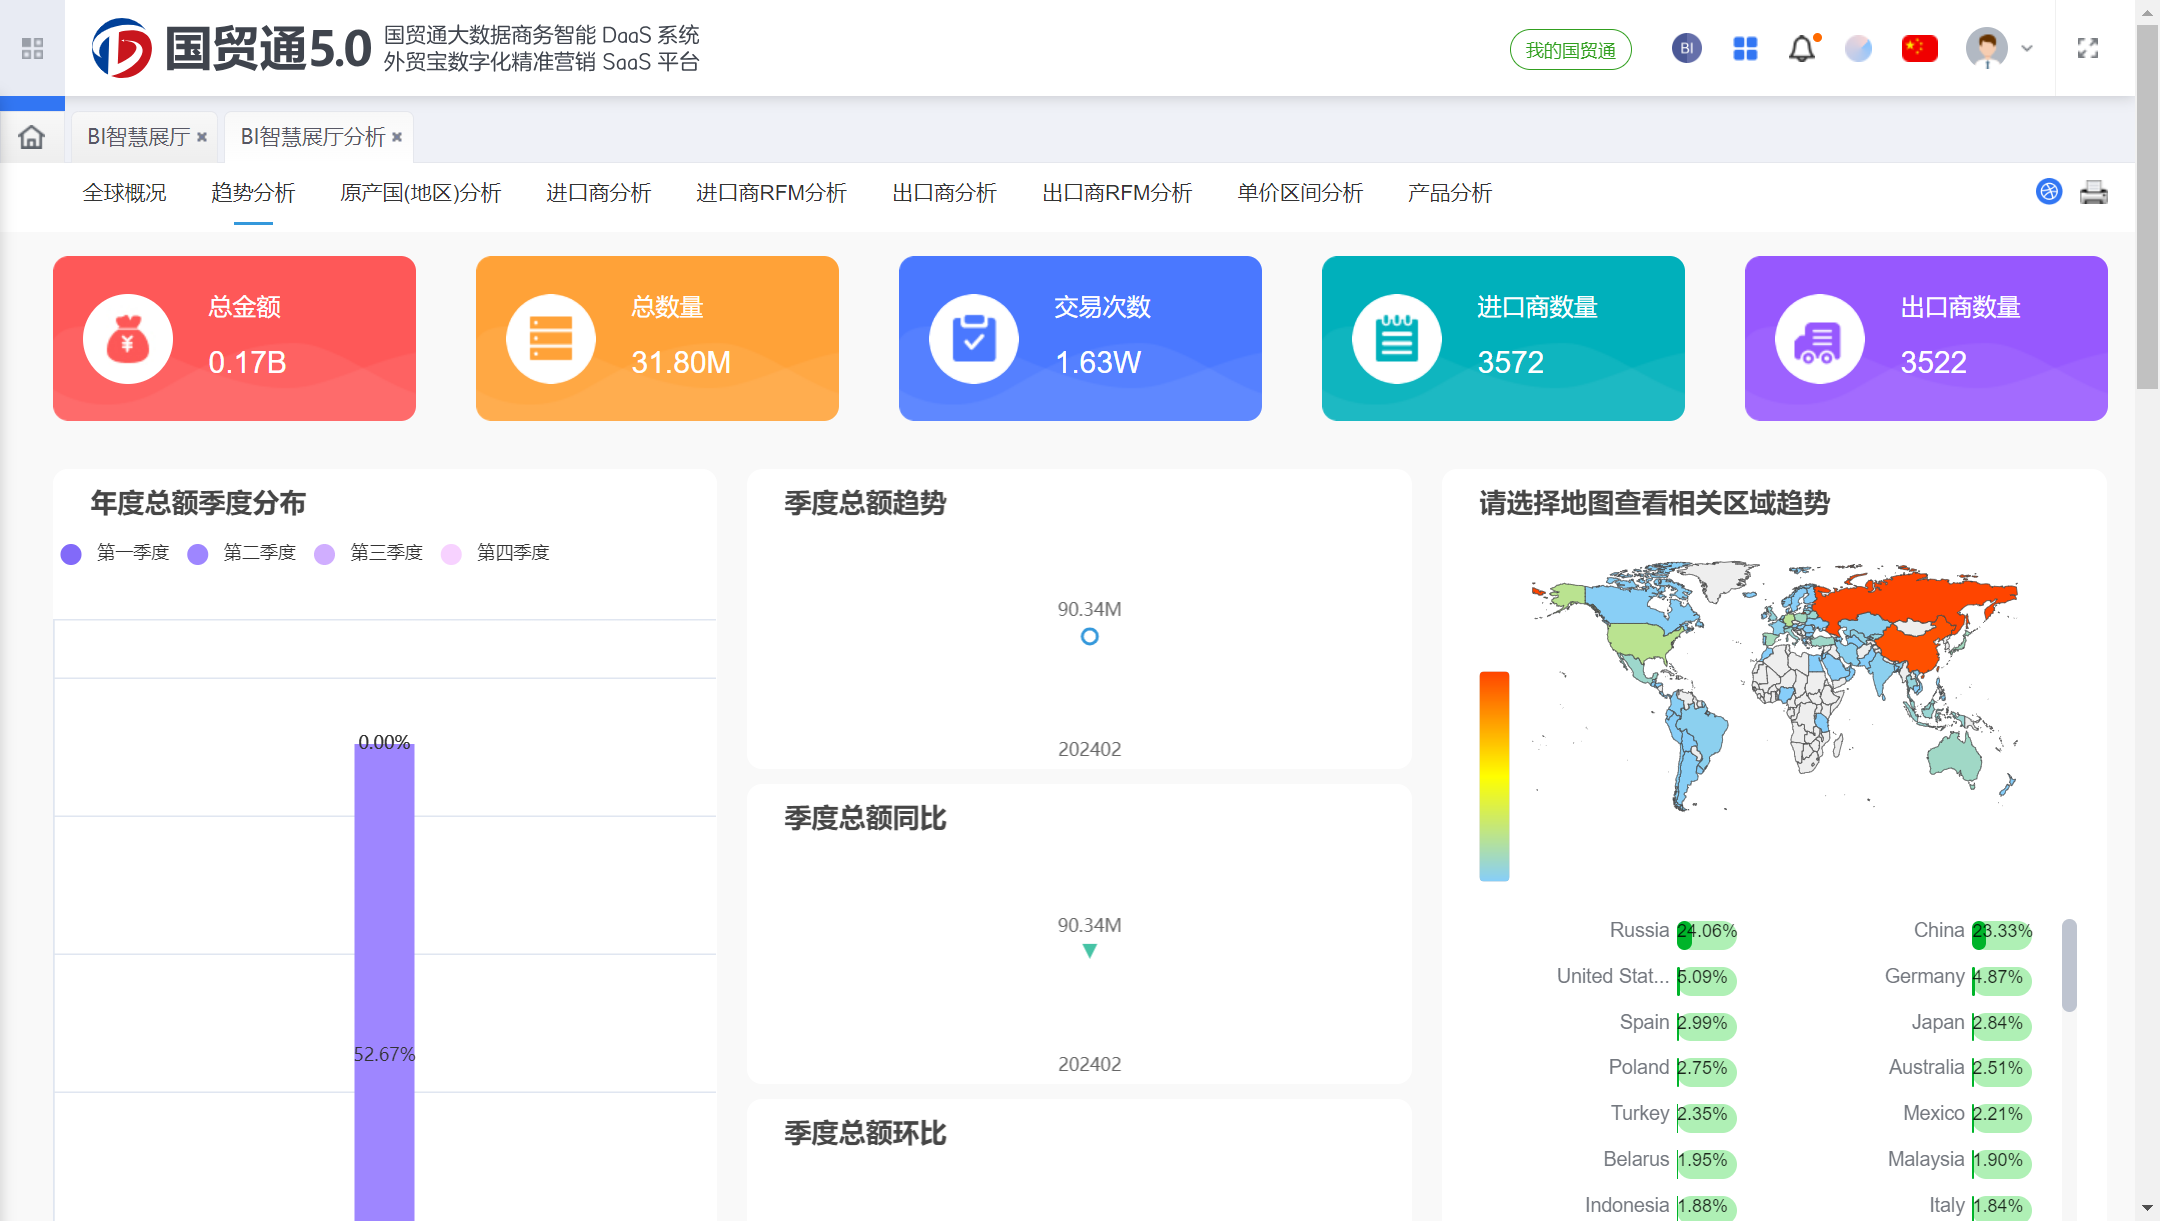Expand the user avatar dropdown arrow
This screenshot has width=2160, height=1221.
(x=2027, y=48)
